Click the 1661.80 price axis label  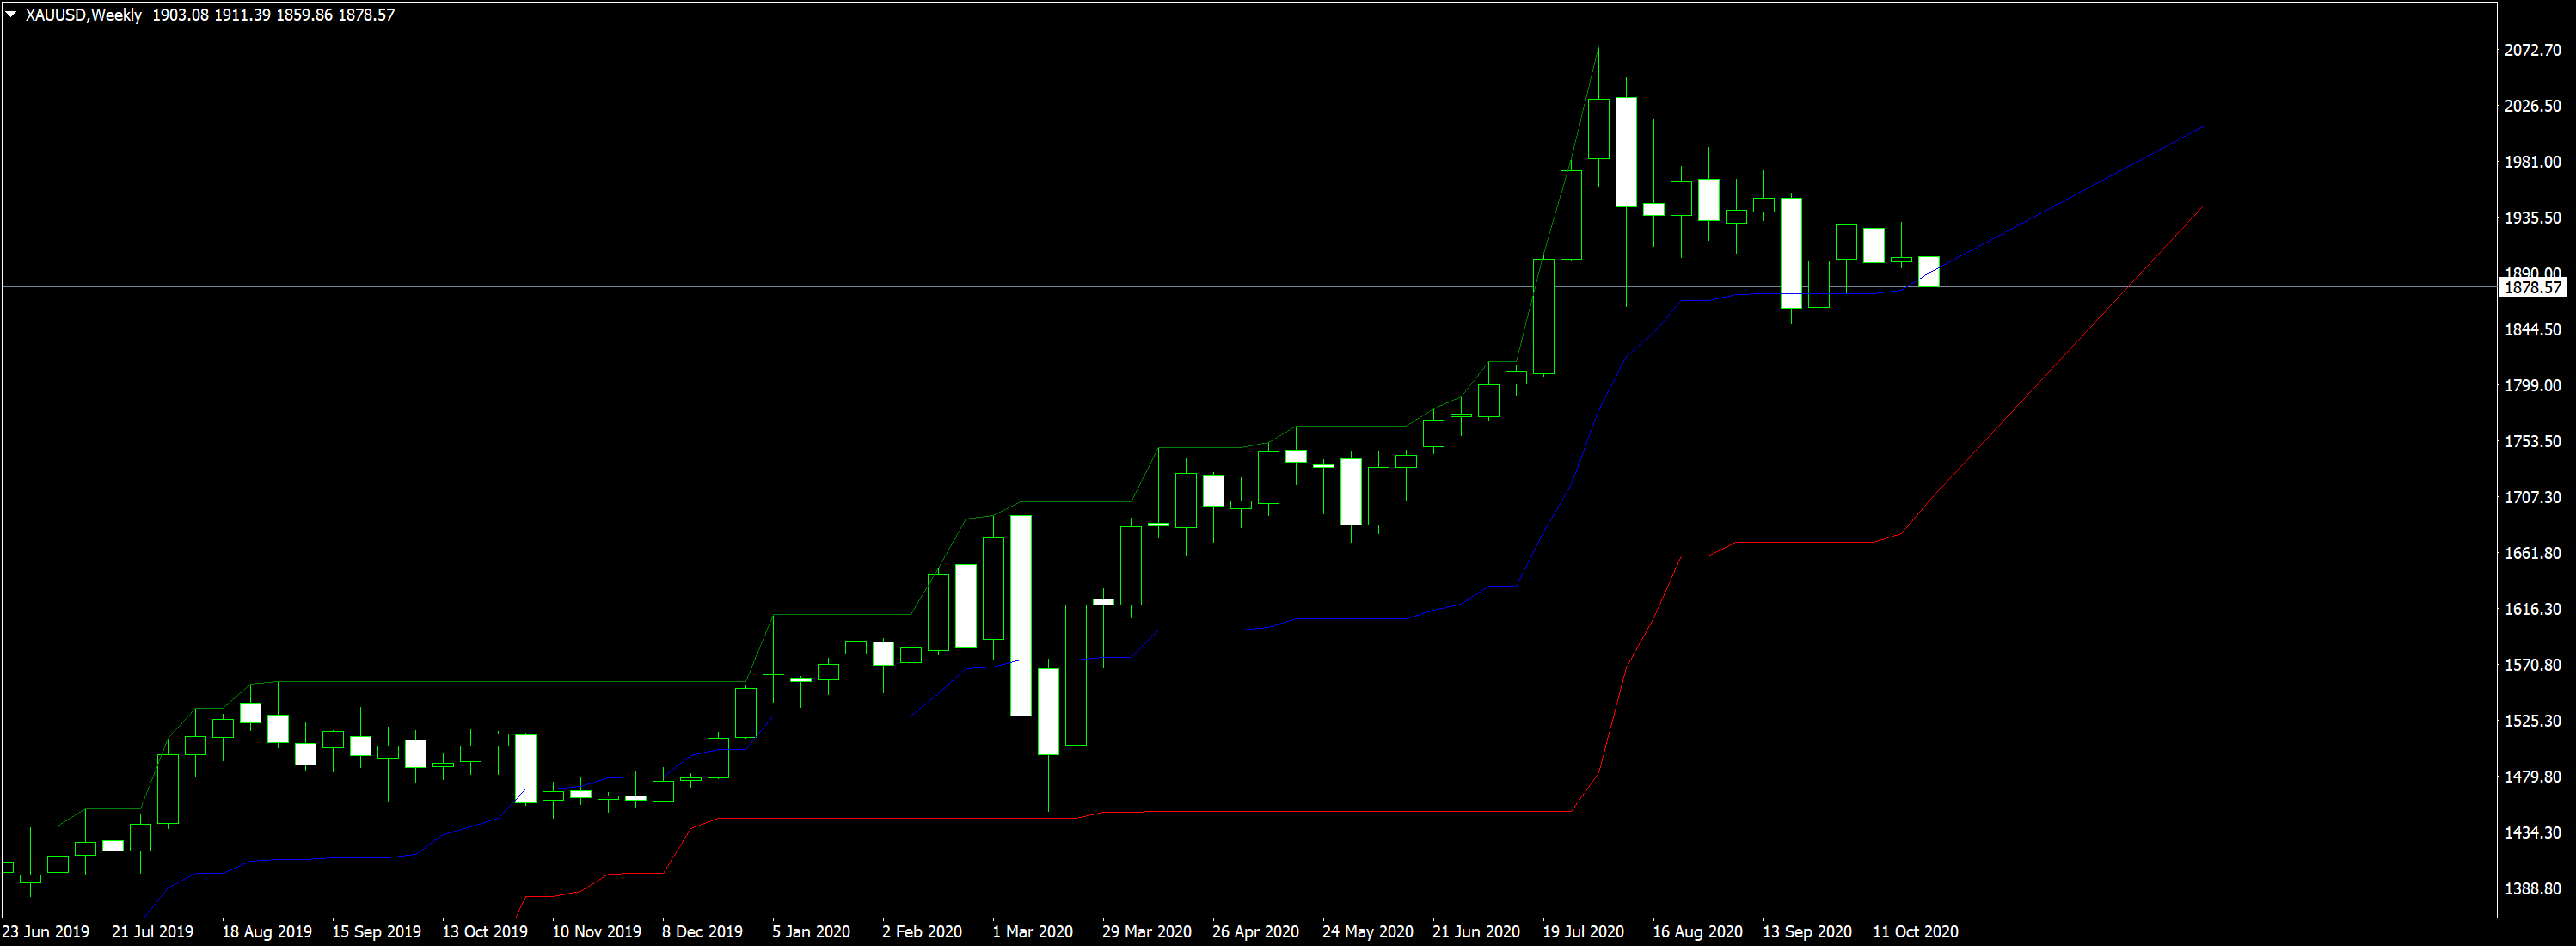coord(2533,554)
